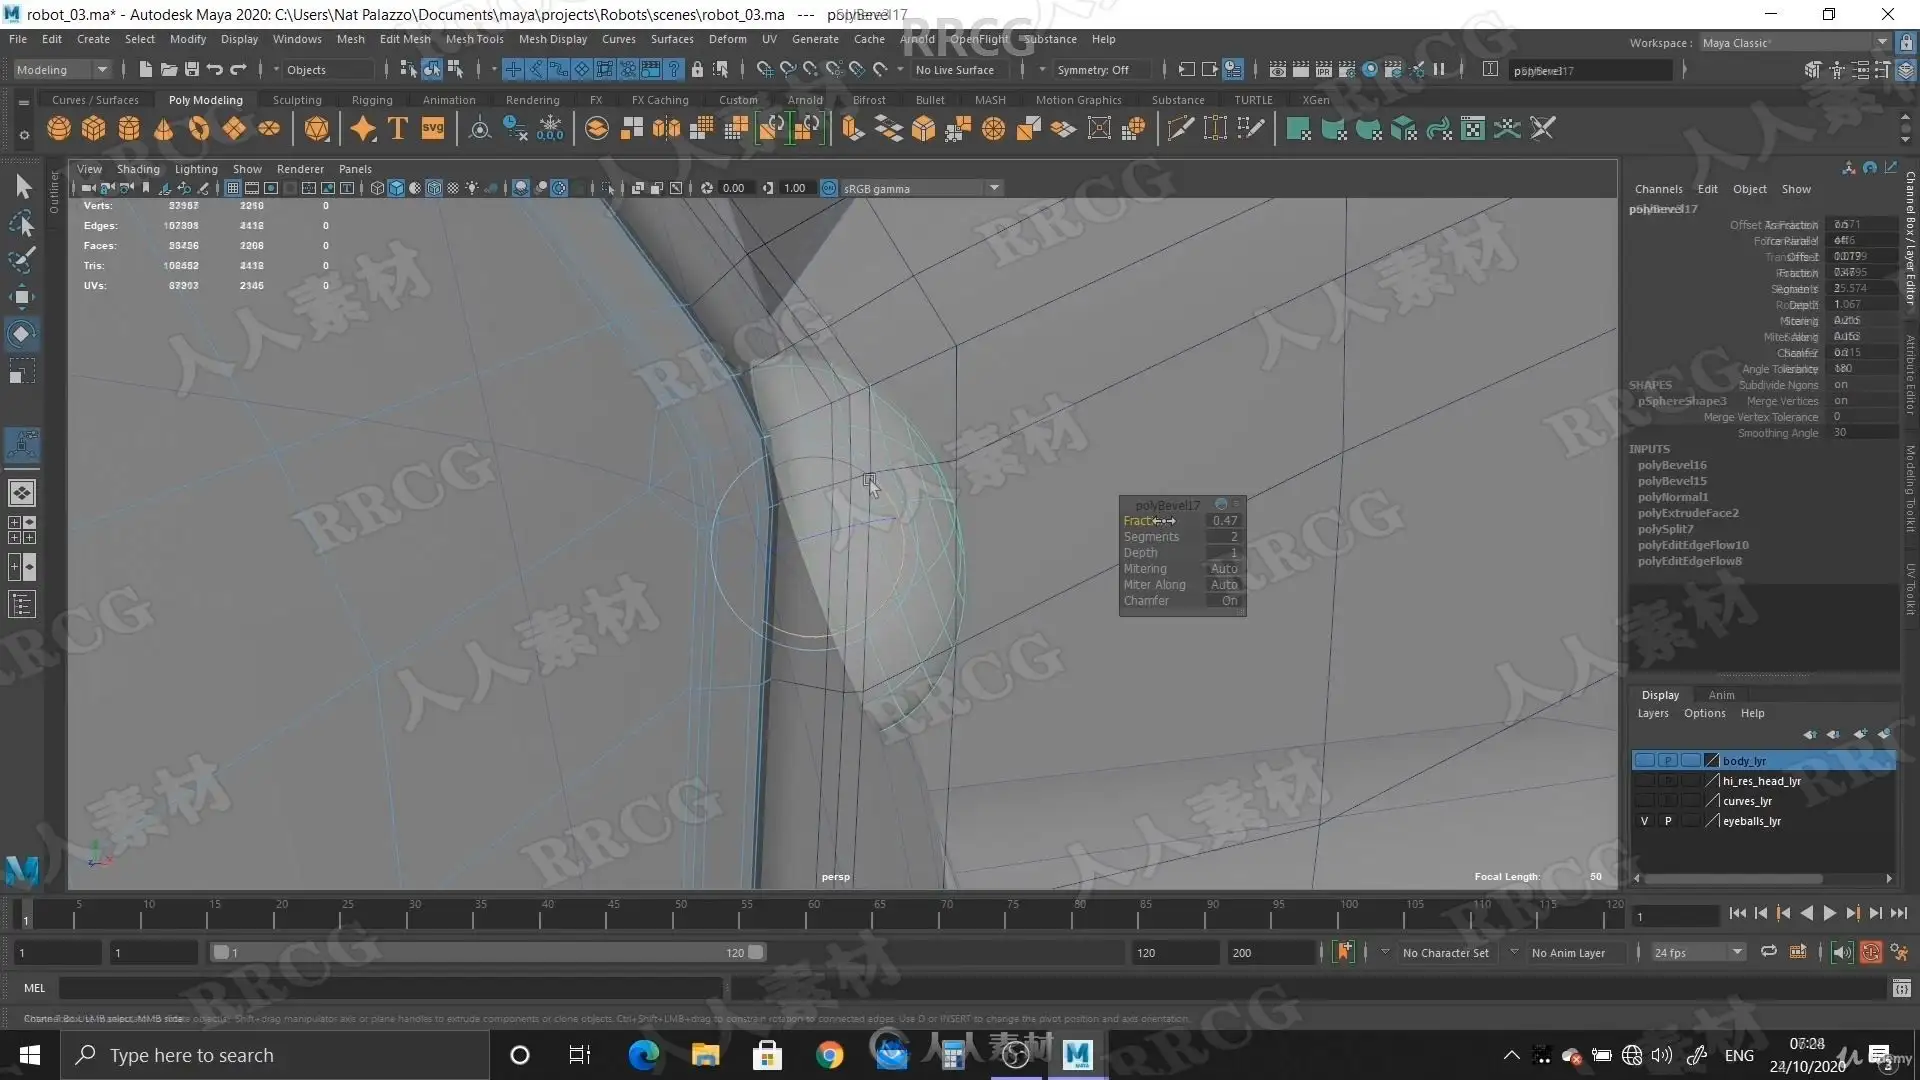Viewport: 1920px width, 1080px height.
Task: Click the SVG import shelf icon
Action: 432,129
